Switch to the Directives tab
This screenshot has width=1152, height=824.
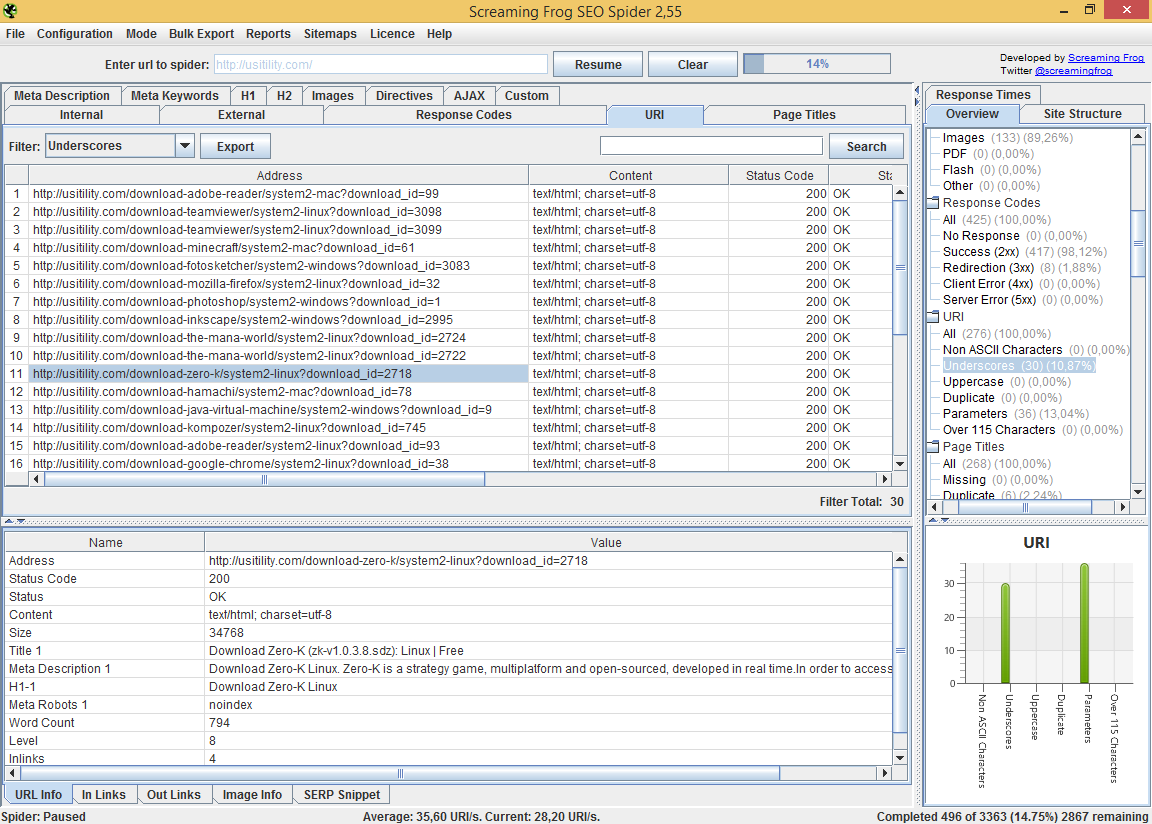click(x=404, y=95)
